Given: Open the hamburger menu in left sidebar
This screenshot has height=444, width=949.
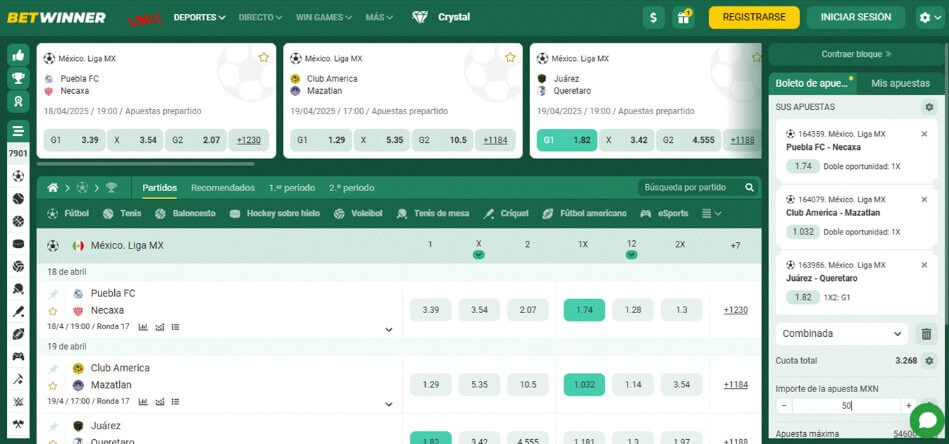Looking at the screenshot, I should tap(18, 131).
